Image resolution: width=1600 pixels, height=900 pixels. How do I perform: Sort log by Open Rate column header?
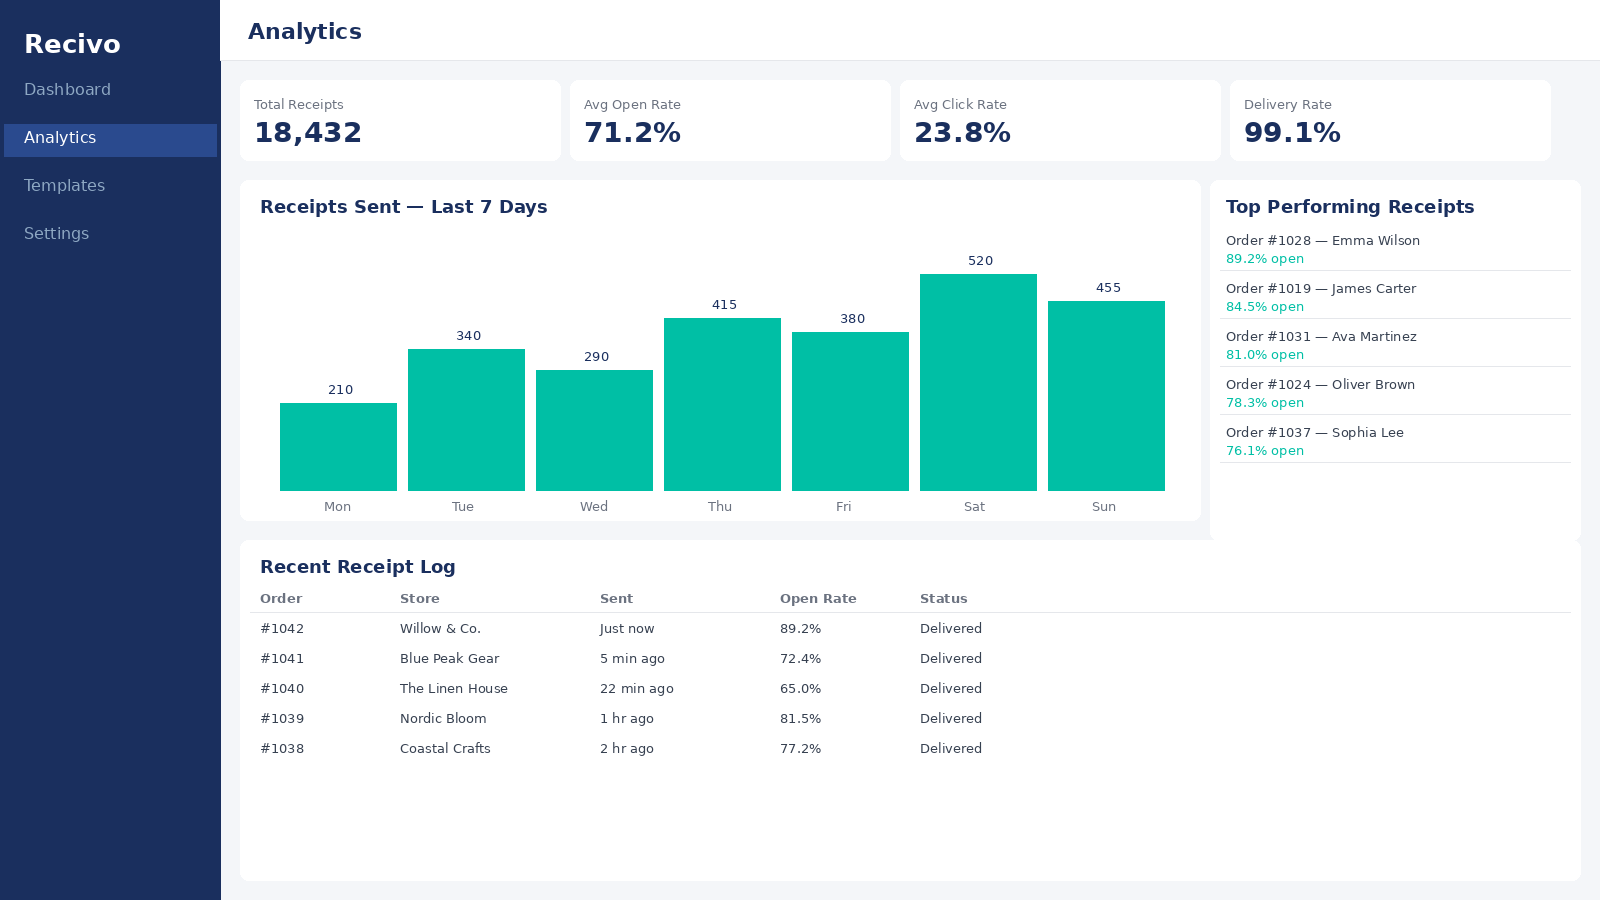[x=818, y=599]
